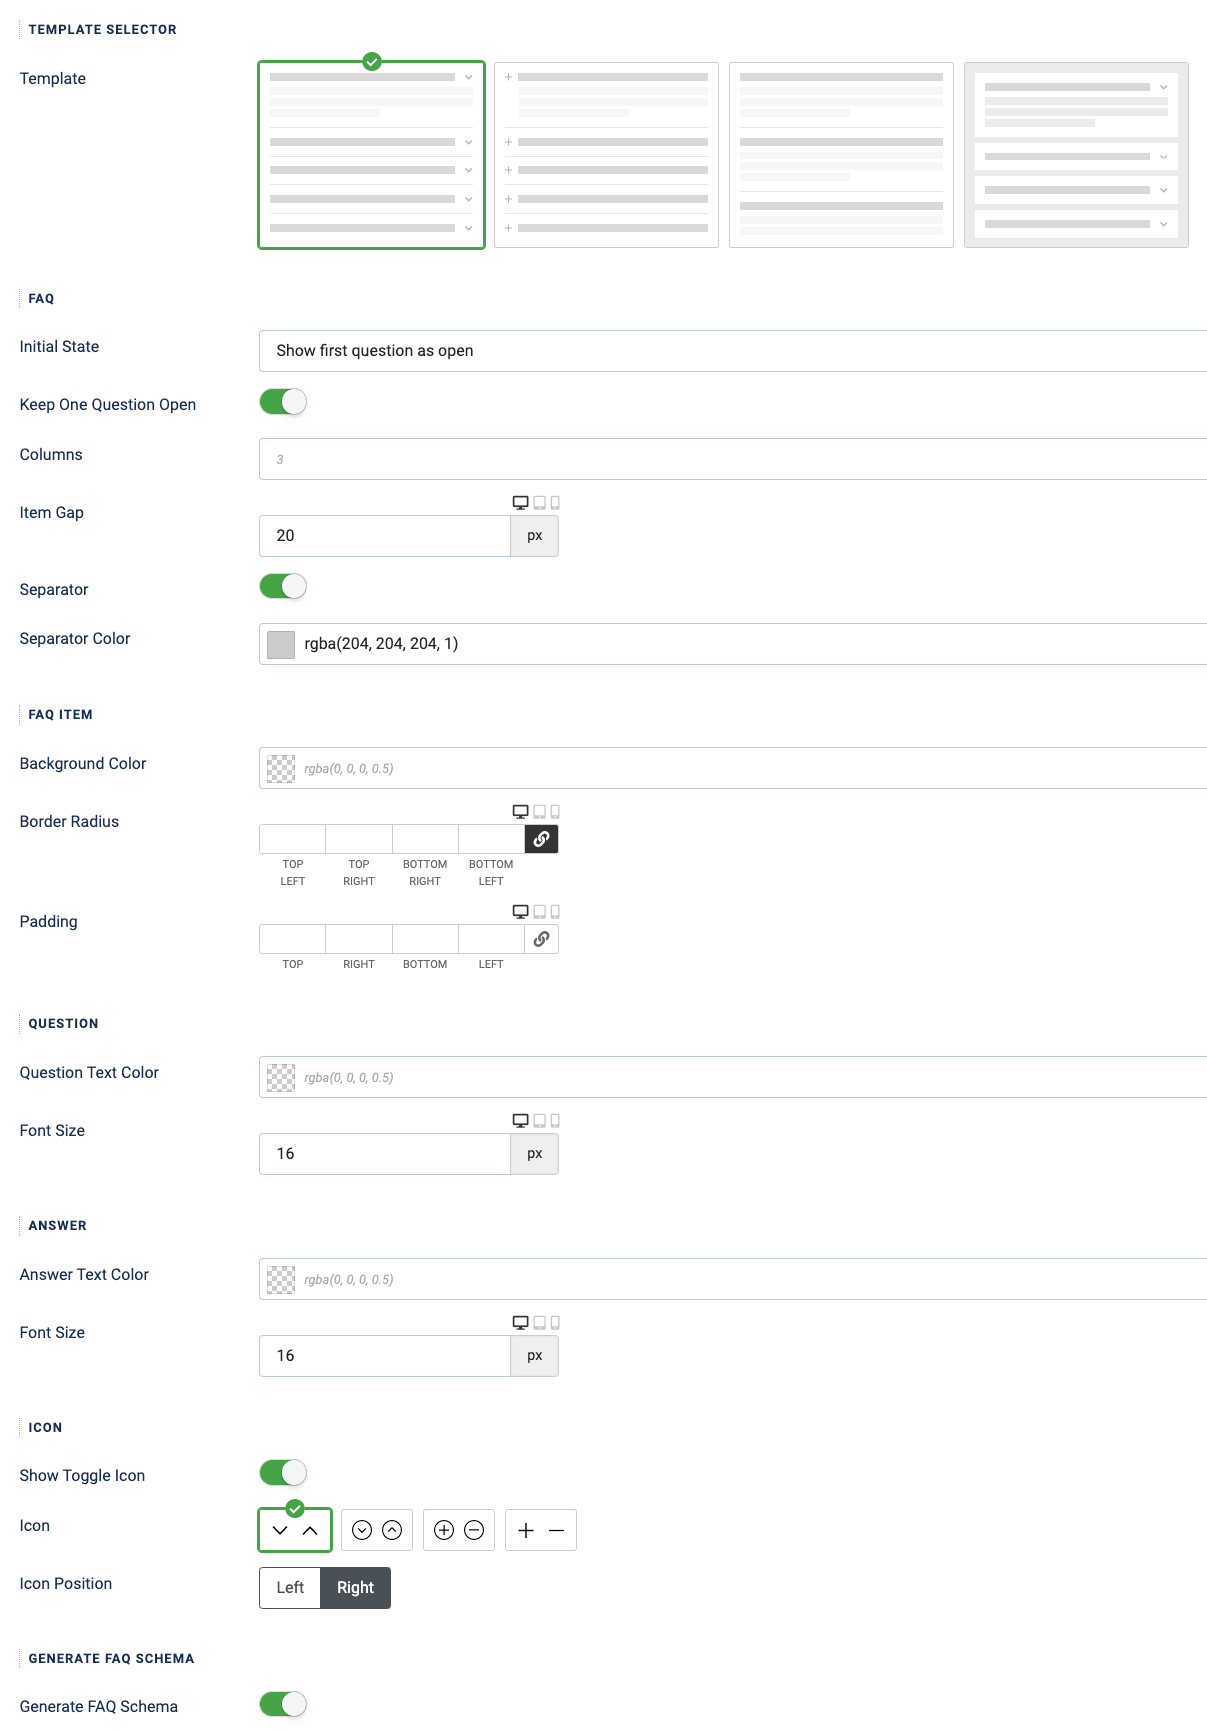Viewport: 1207px width, 1730px height.
Task: Click the Item Gap value field
Action: (385, 536)
